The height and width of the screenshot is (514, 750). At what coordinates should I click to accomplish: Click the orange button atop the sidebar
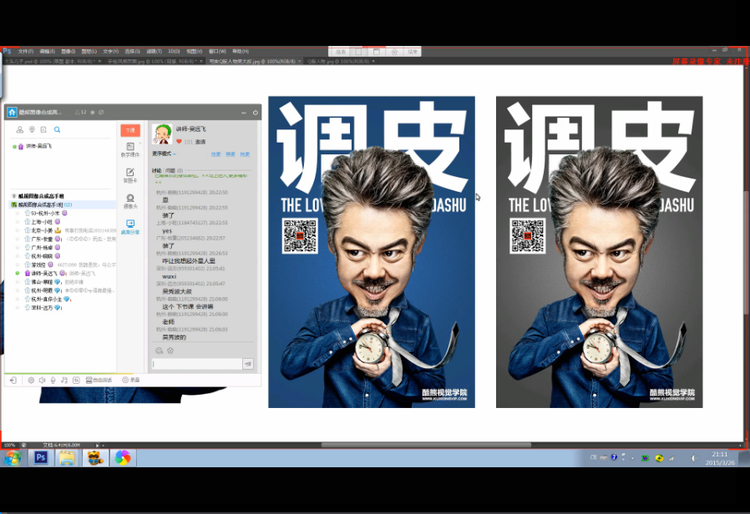pyautogui.click(x=130, y=130)
